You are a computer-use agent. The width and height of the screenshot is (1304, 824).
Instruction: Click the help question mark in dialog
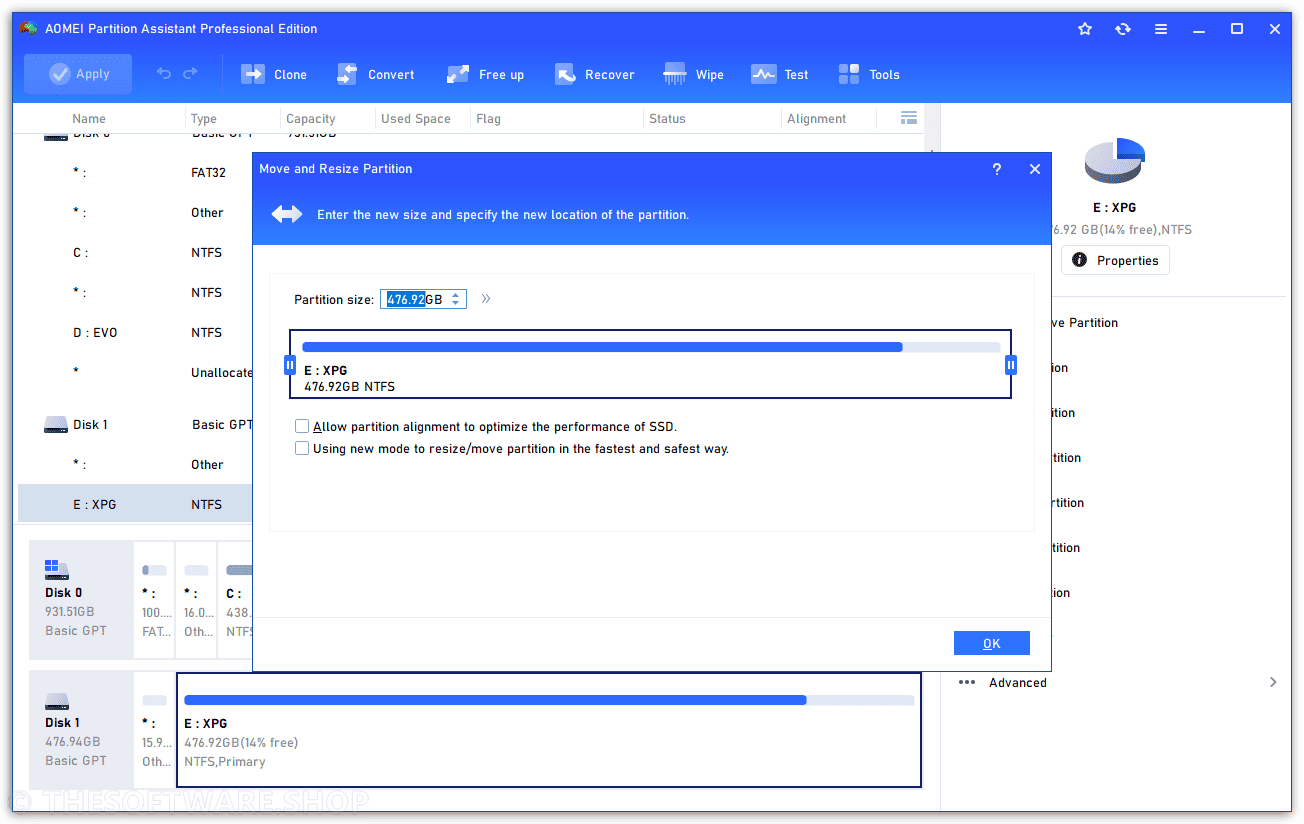(x=997, y=169)
